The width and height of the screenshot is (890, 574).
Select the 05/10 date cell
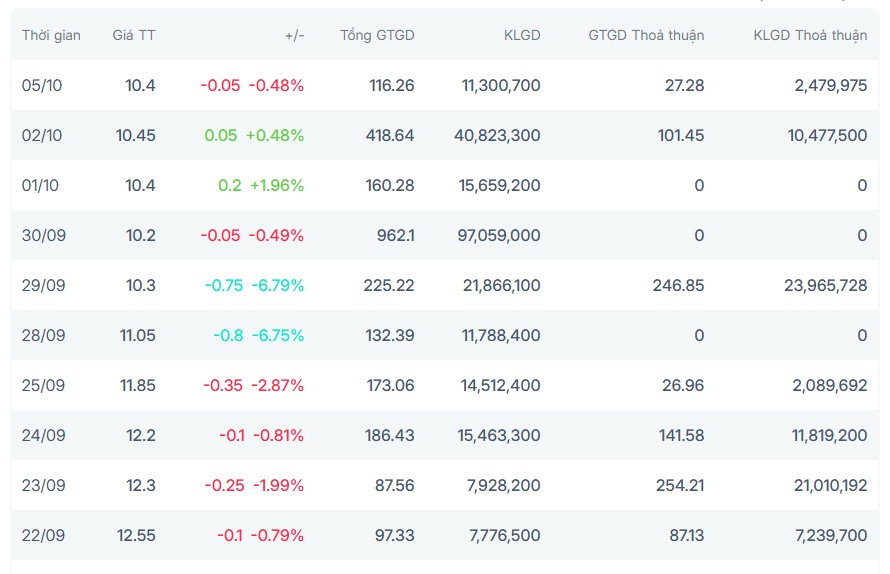point(42,85)
